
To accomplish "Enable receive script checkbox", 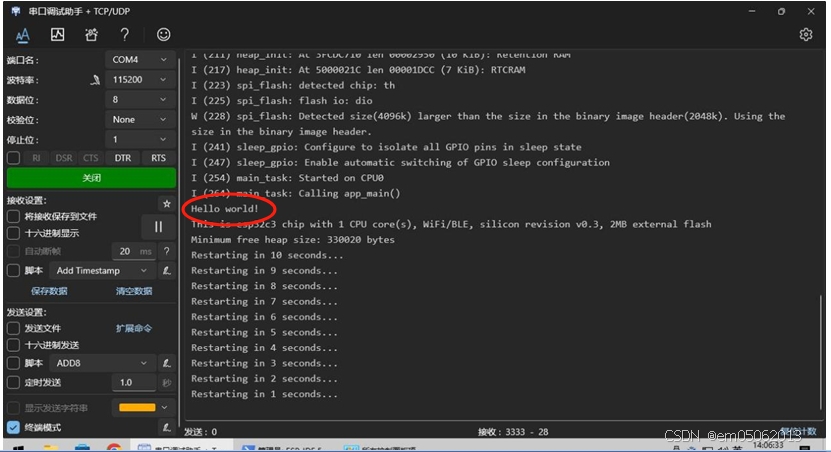I will (14, 271).
